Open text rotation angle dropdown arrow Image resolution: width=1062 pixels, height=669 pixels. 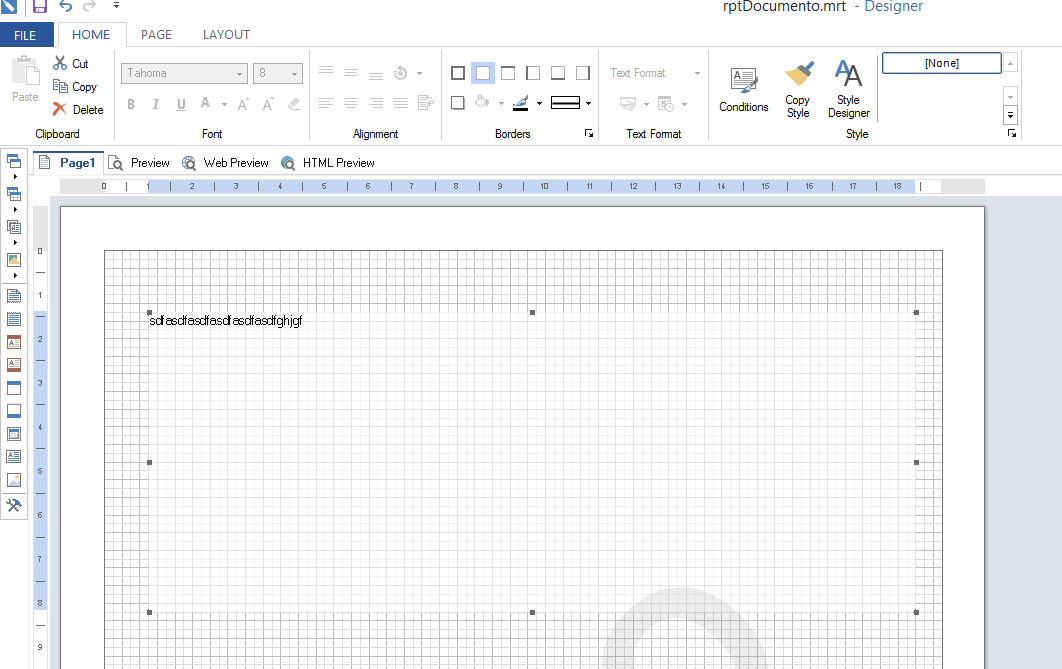pos(419,73)
